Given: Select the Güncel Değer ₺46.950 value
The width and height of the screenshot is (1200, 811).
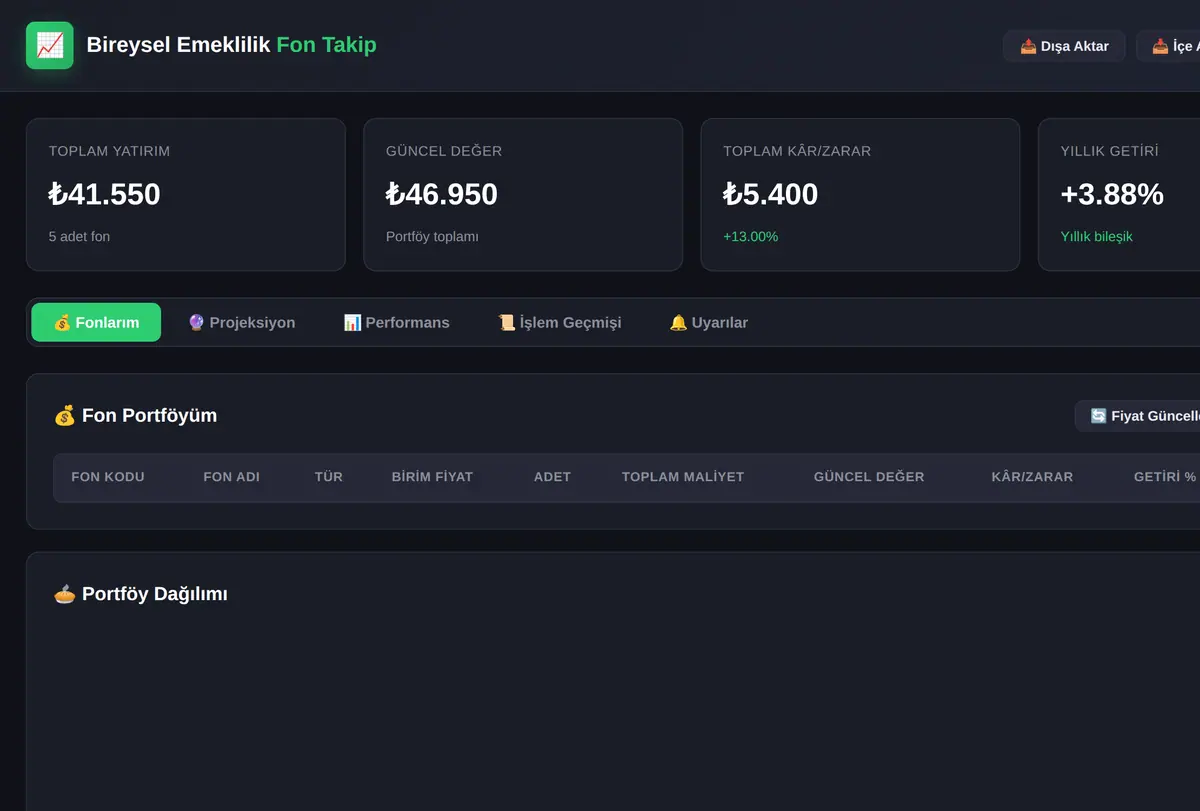Looking at the screenshot, I should coord(442,194).
